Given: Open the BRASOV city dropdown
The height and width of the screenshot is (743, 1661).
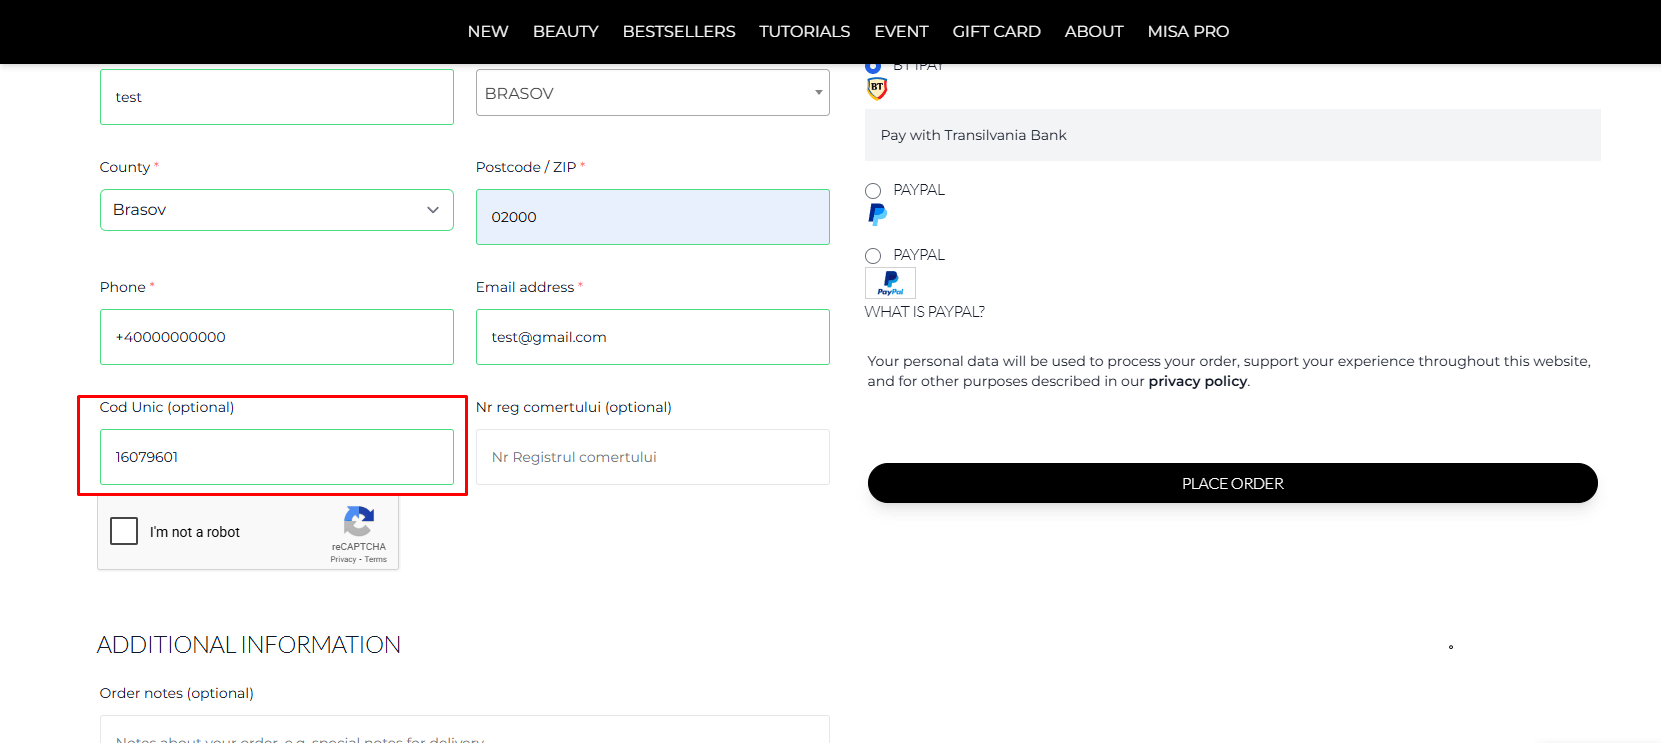Looking at the screenshot, I should [652, 93].
